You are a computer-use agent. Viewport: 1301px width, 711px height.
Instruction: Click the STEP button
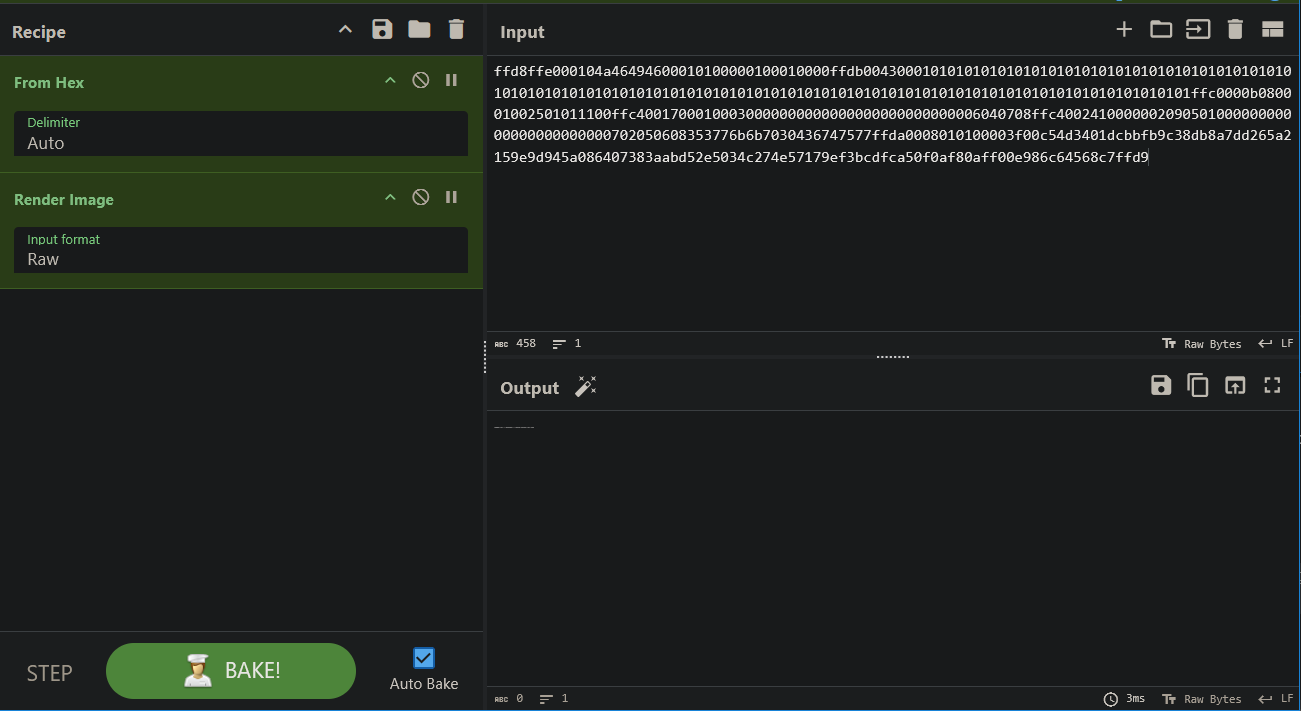[49, 673]
